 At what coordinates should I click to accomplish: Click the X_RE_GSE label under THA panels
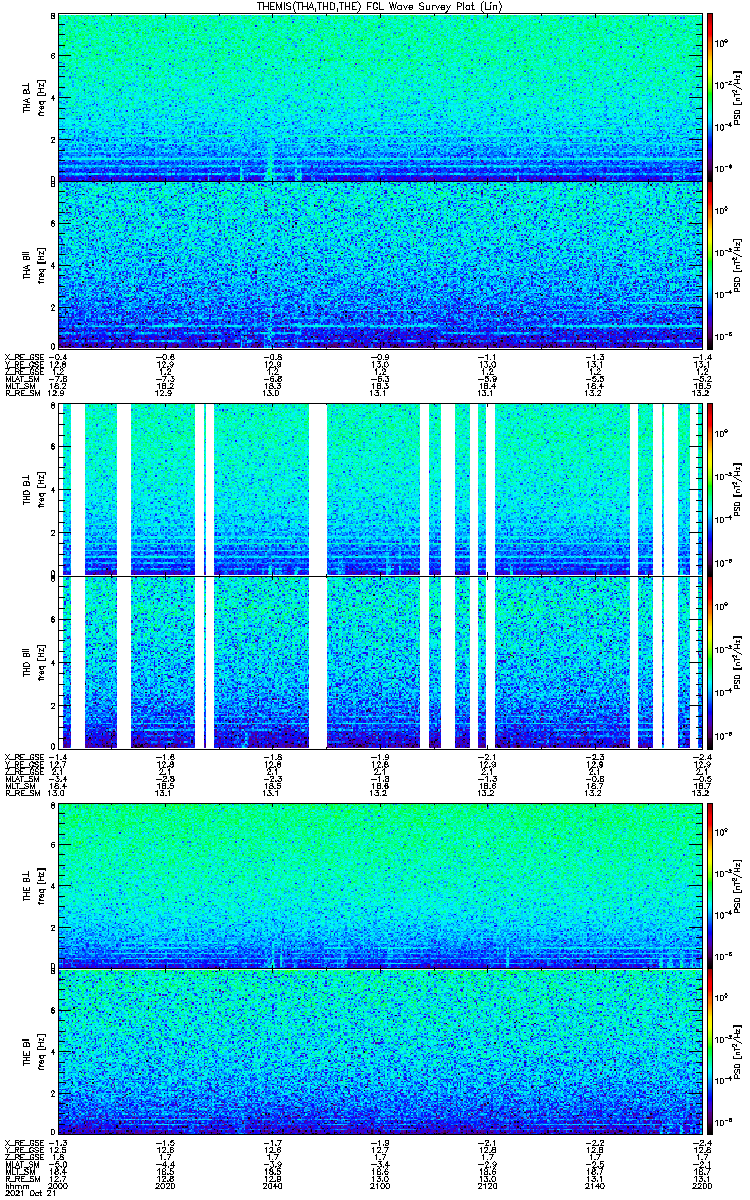pyautogui.click(x=22, y=357)
